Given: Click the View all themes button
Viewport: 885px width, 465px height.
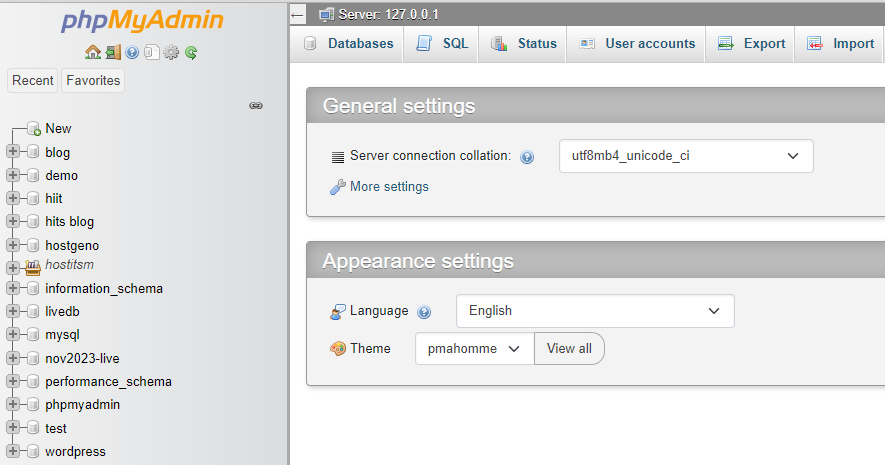Looking at the screenshot, I should (x=569, y=349).
